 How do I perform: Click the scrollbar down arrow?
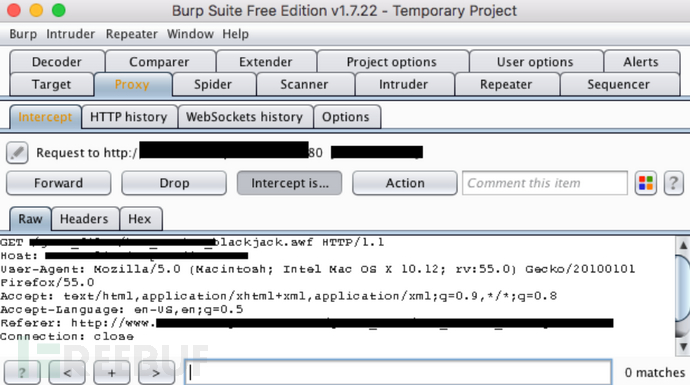pos(683,347)
